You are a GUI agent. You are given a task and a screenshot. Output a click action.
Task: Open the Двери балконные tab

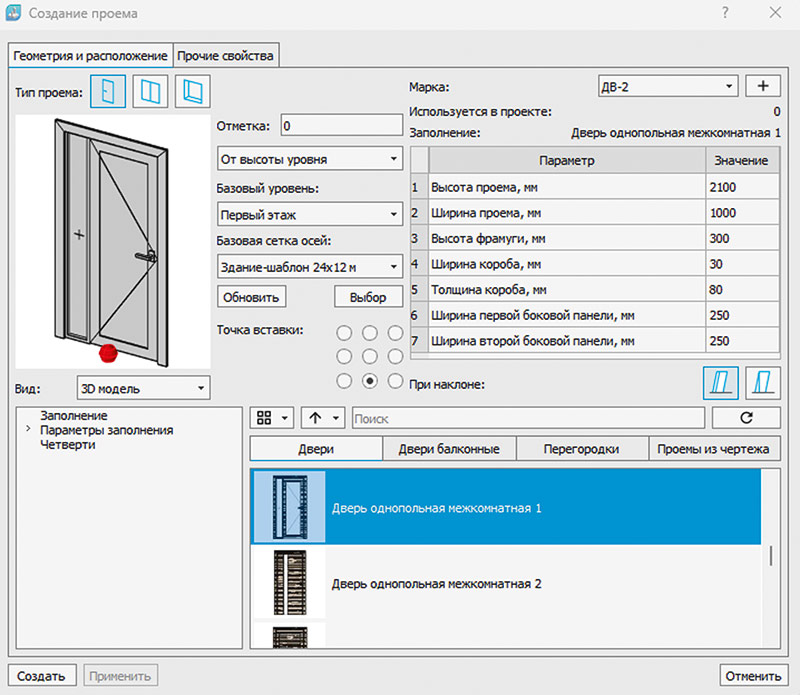449,449
